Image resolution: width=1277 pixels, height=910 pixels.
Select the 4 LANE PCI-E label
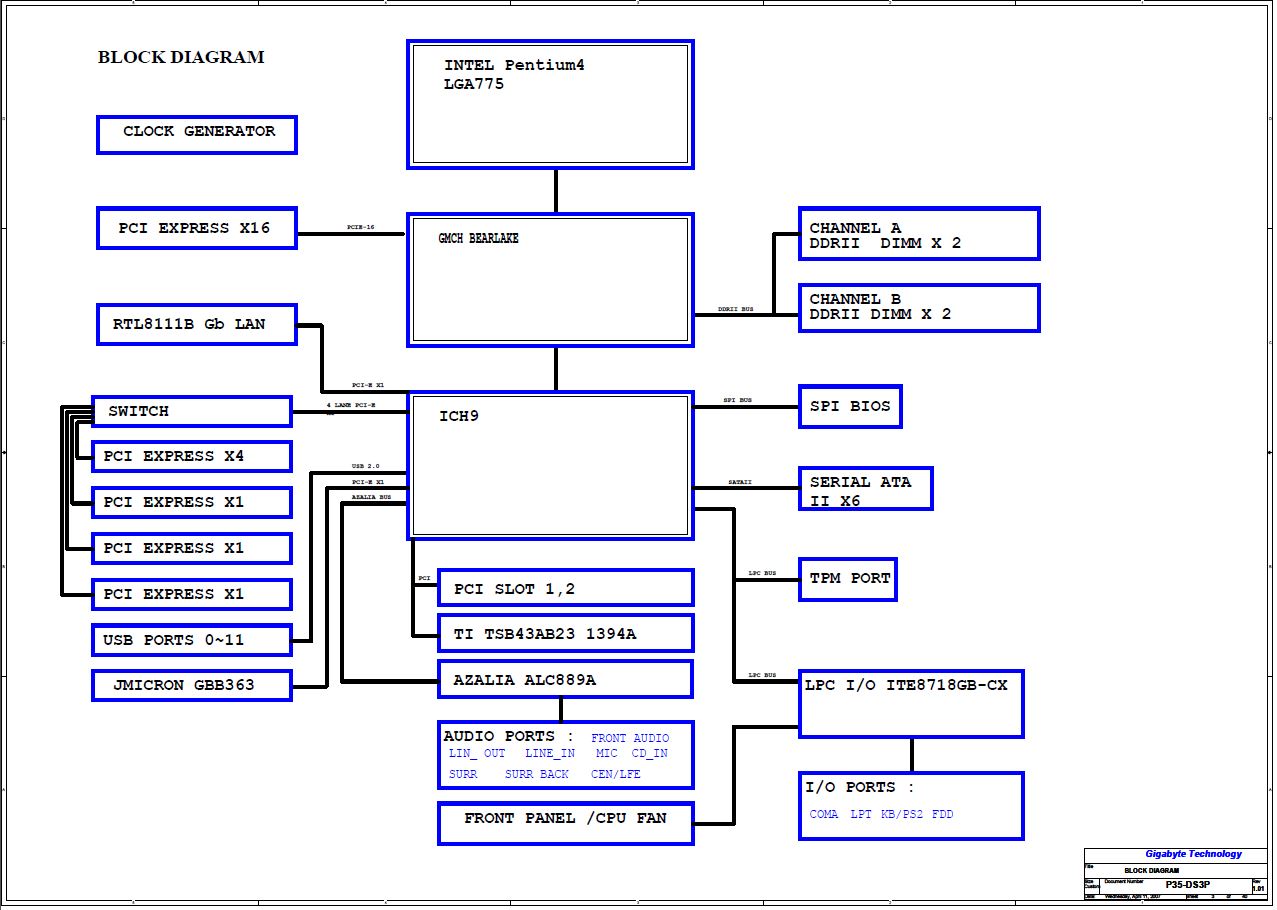351,404
